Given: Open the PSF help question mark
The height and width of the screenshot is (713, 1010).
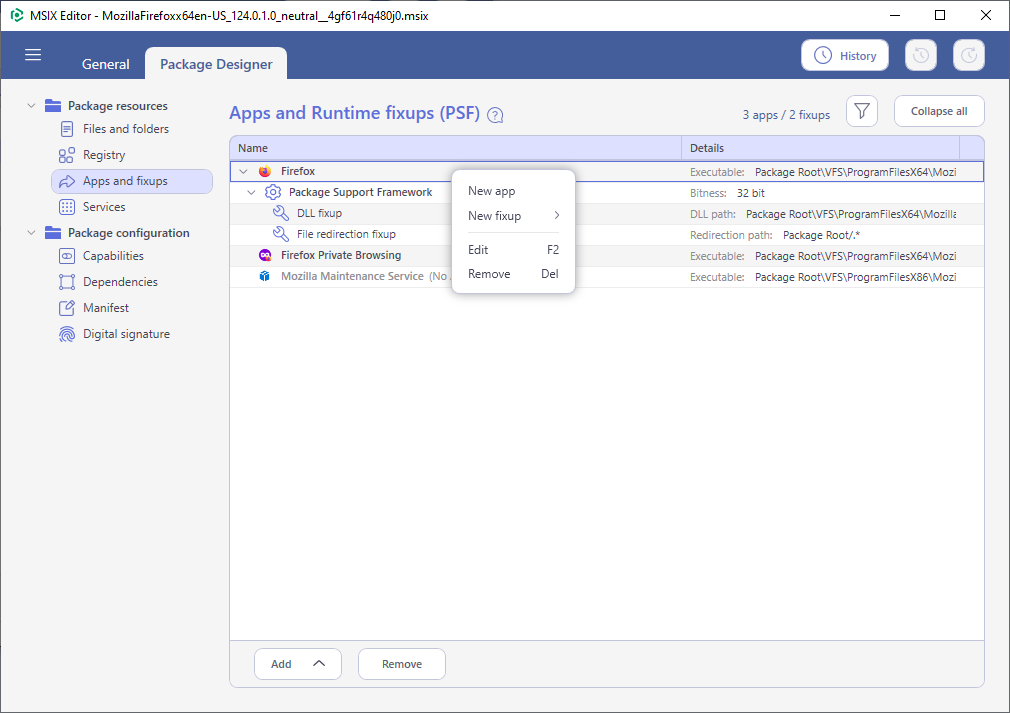Looking at the screenshot, I should pyautogui.click(x=495, y=115).
